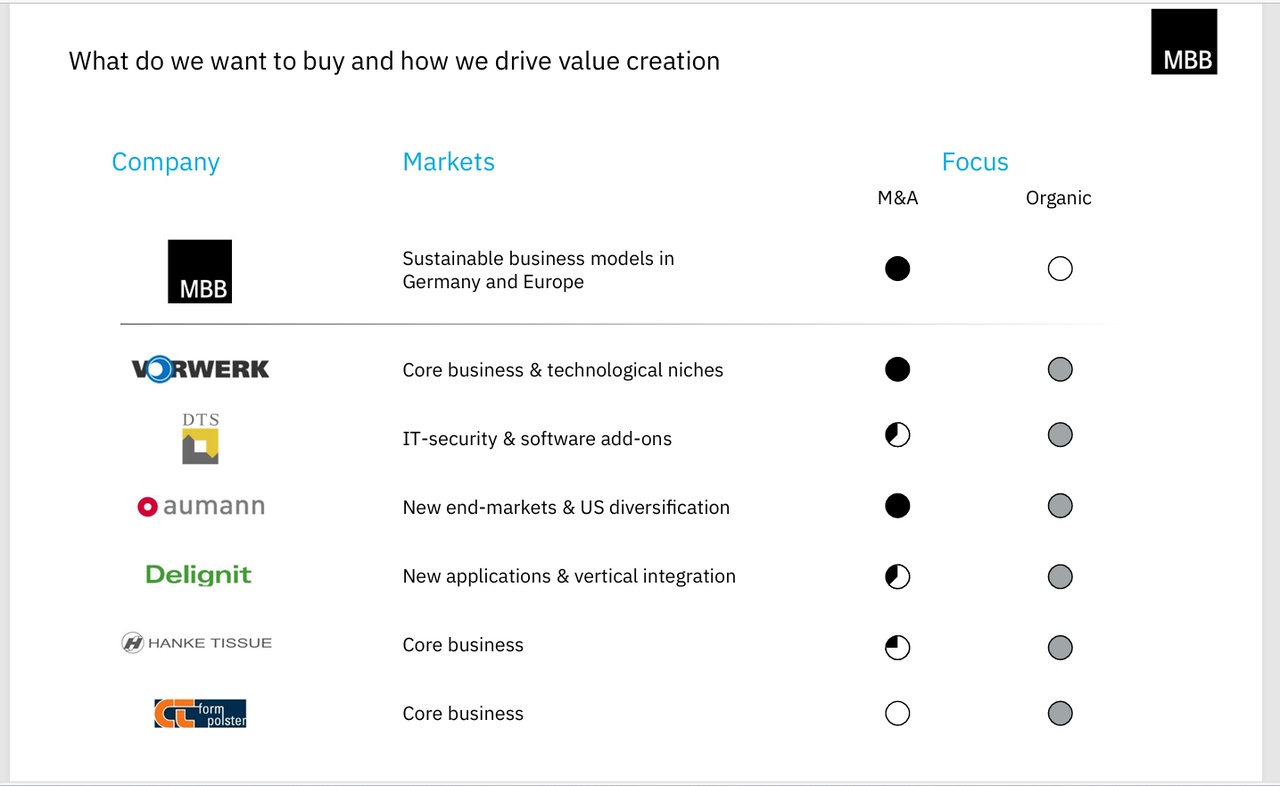Click the CT Formpolster logo
The height and width of the screenshot is (786, 1280).
(200, 713)
